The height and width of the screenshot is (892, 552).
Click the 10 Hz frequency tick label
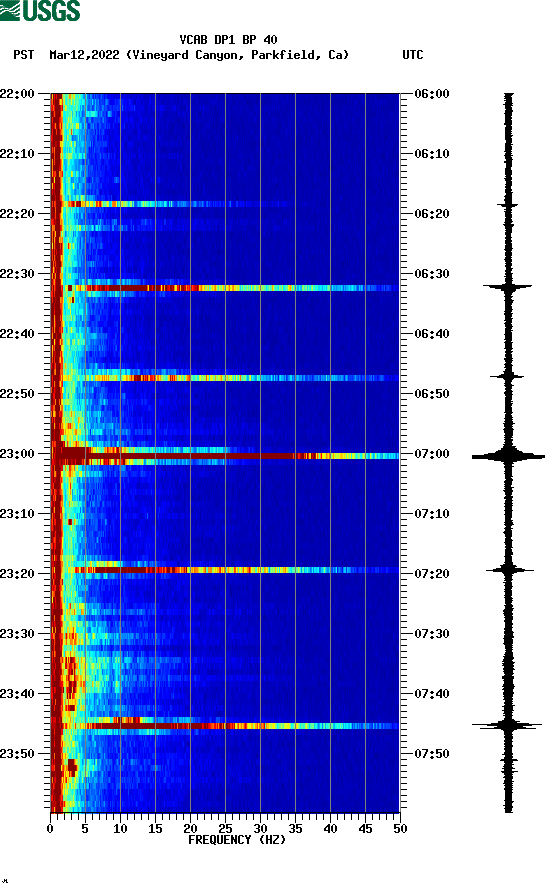[120, 829]
